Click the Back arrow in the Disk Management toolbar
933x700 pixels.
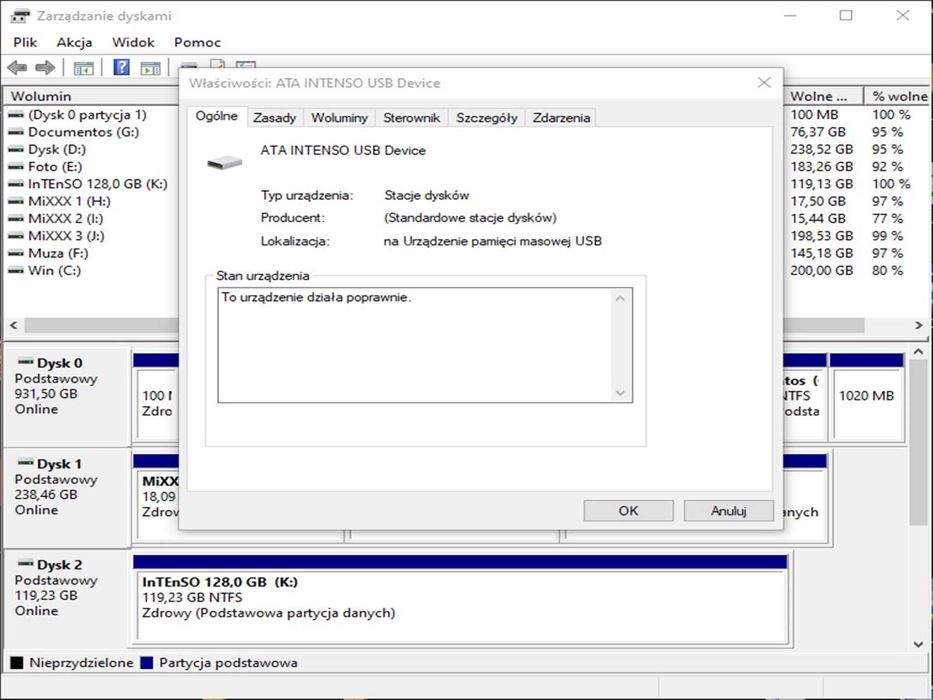point(17,67)
